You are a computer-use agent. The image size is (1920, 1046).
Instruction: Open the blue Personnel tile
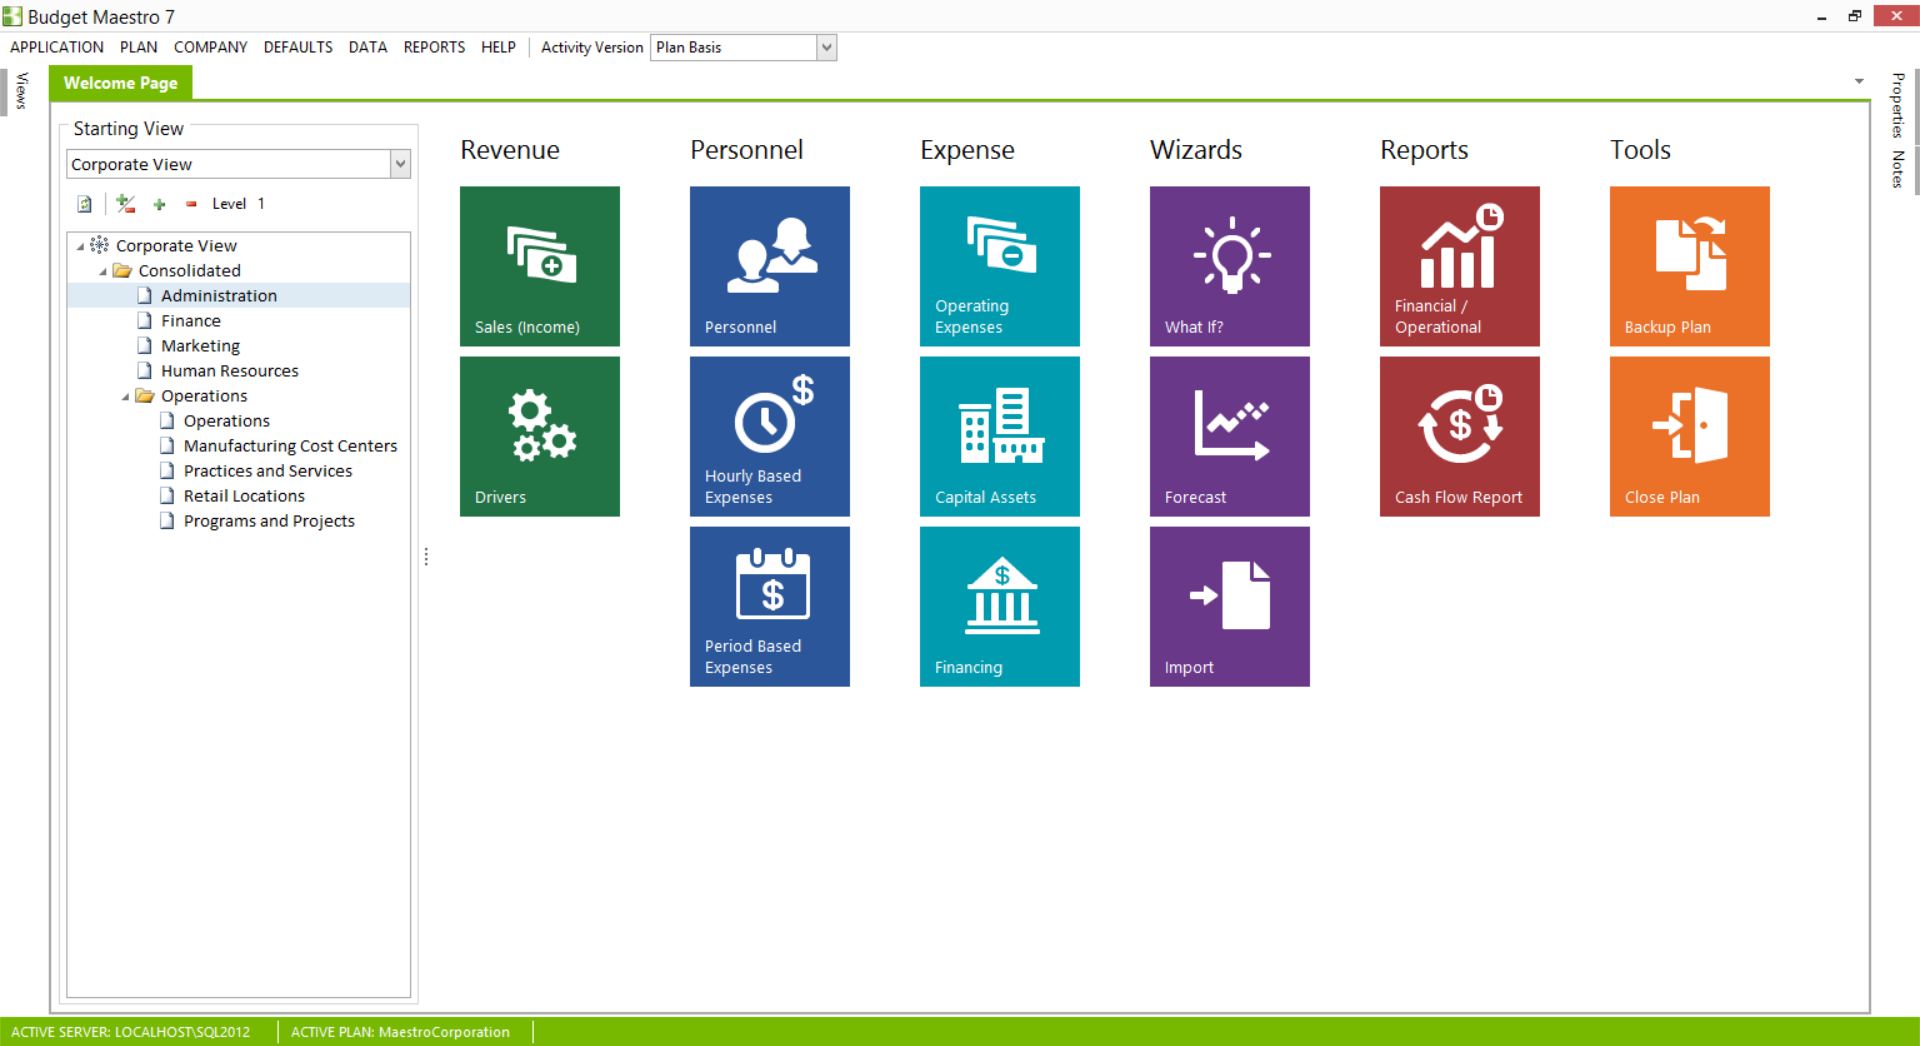[770, 266]
